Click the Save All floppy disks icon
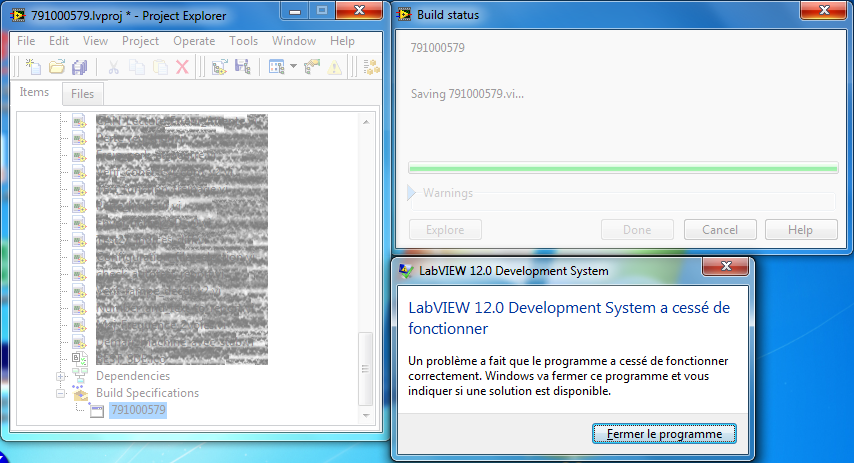The height and width of the screenshot is (463, 854). pos(80,67)
